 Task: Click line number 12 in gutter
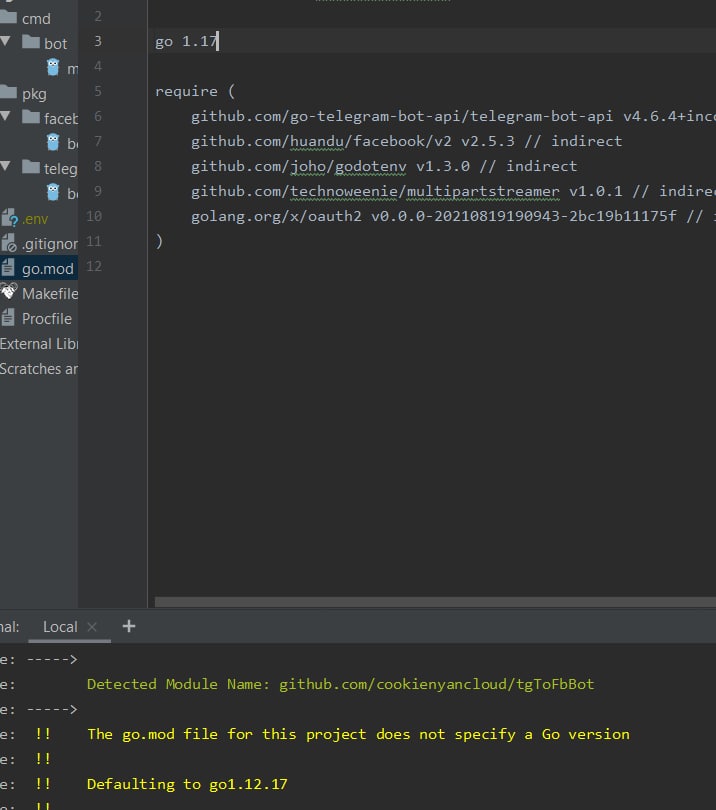(x=94, y=266)
